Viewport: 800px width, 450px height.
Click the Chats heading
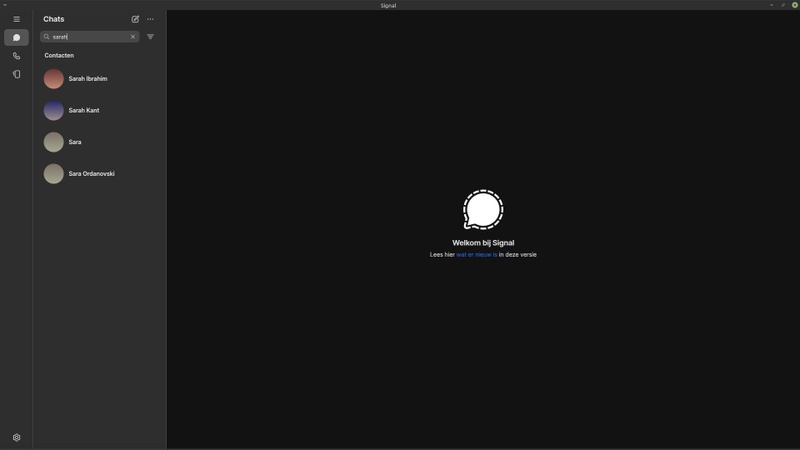[54, 19]
